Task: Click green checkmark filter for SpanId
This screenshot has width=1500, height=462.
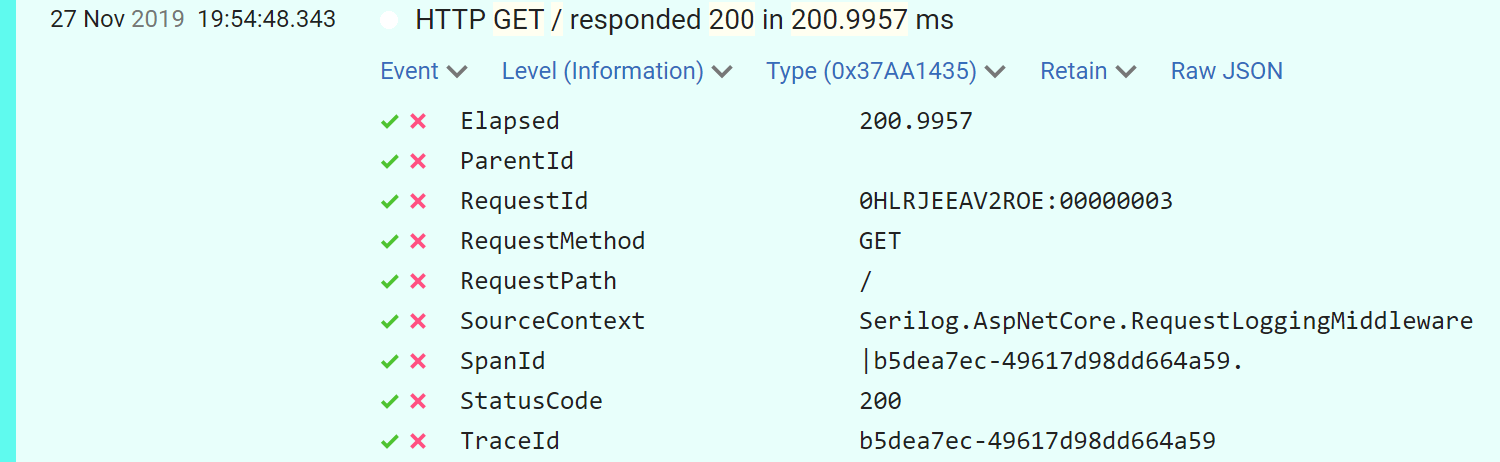Action: 390,362
